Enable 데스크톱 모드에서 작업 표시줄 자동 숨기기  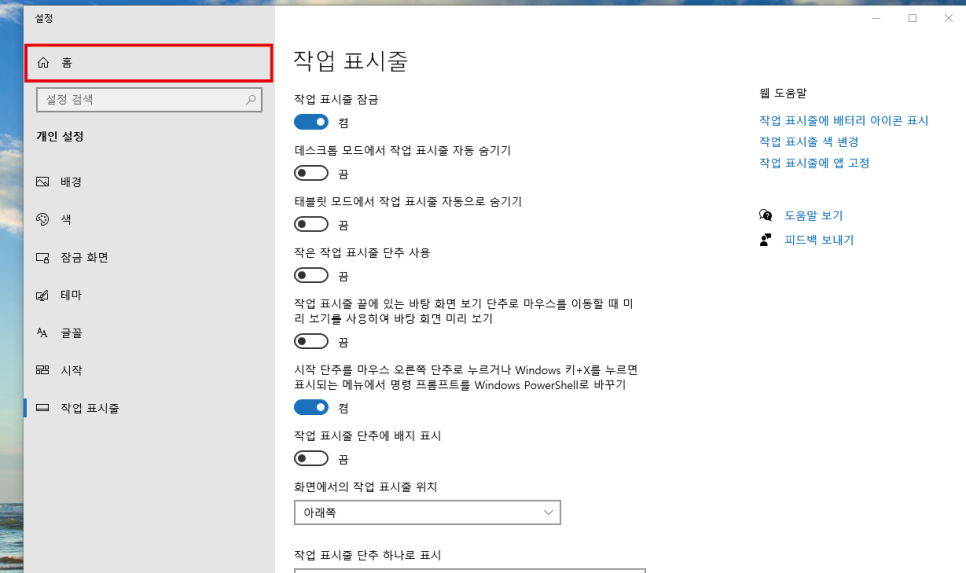(311, 173)
